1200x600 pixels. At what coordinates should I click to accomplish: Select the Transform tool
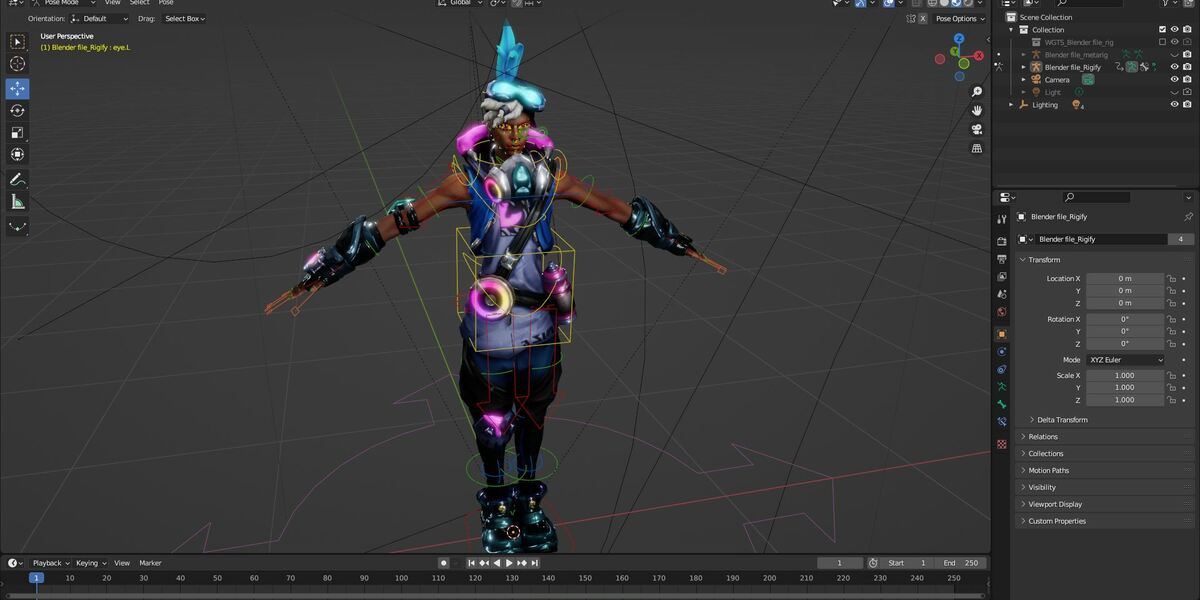coord(17,154)
